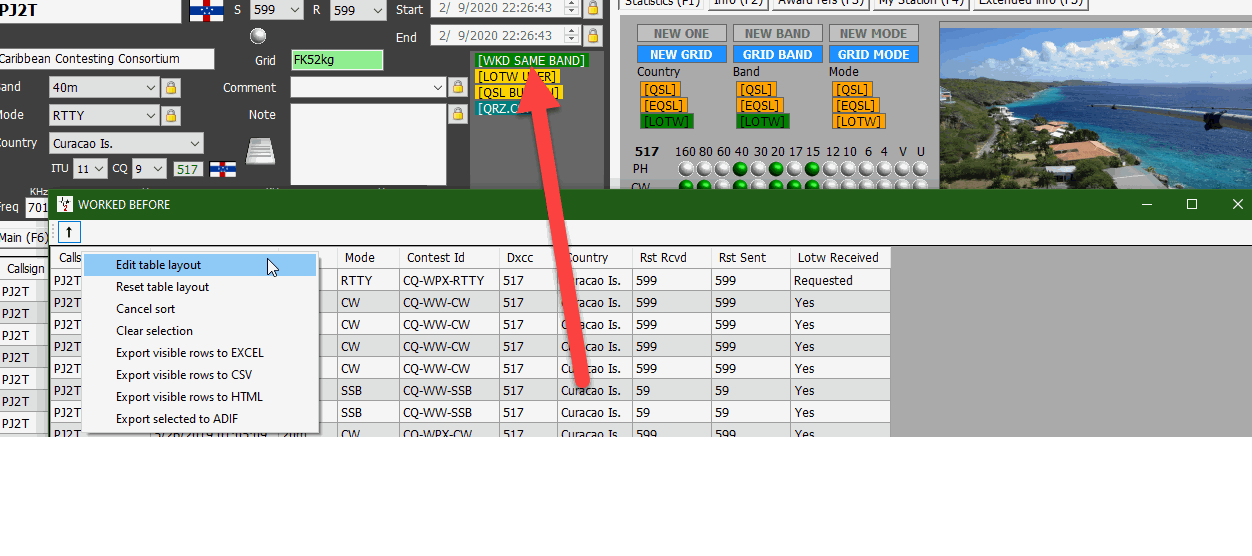Click the [WKD SAME BAND] label
Screen dimensions: 1252x556
[x=532, y=61]
